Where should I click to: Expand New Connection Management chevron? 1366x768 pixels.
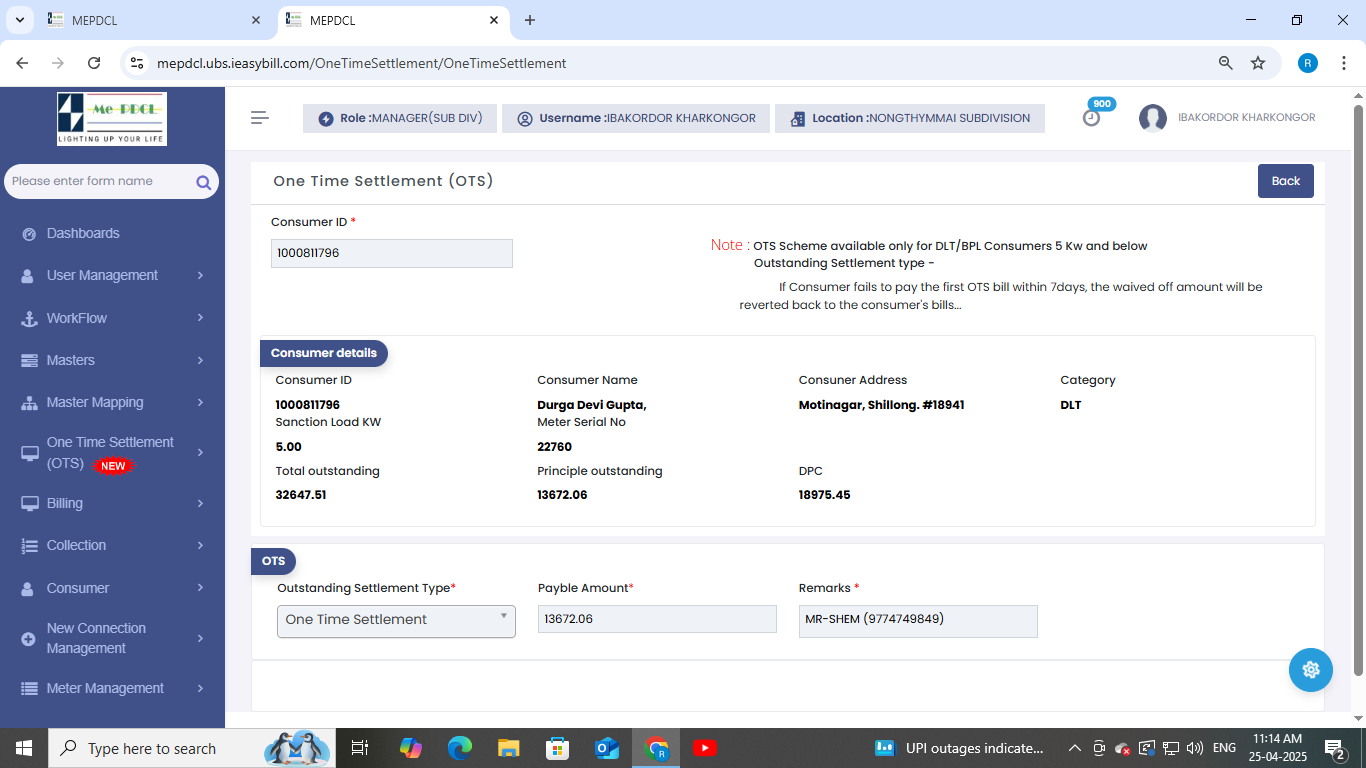click(200, 638)
